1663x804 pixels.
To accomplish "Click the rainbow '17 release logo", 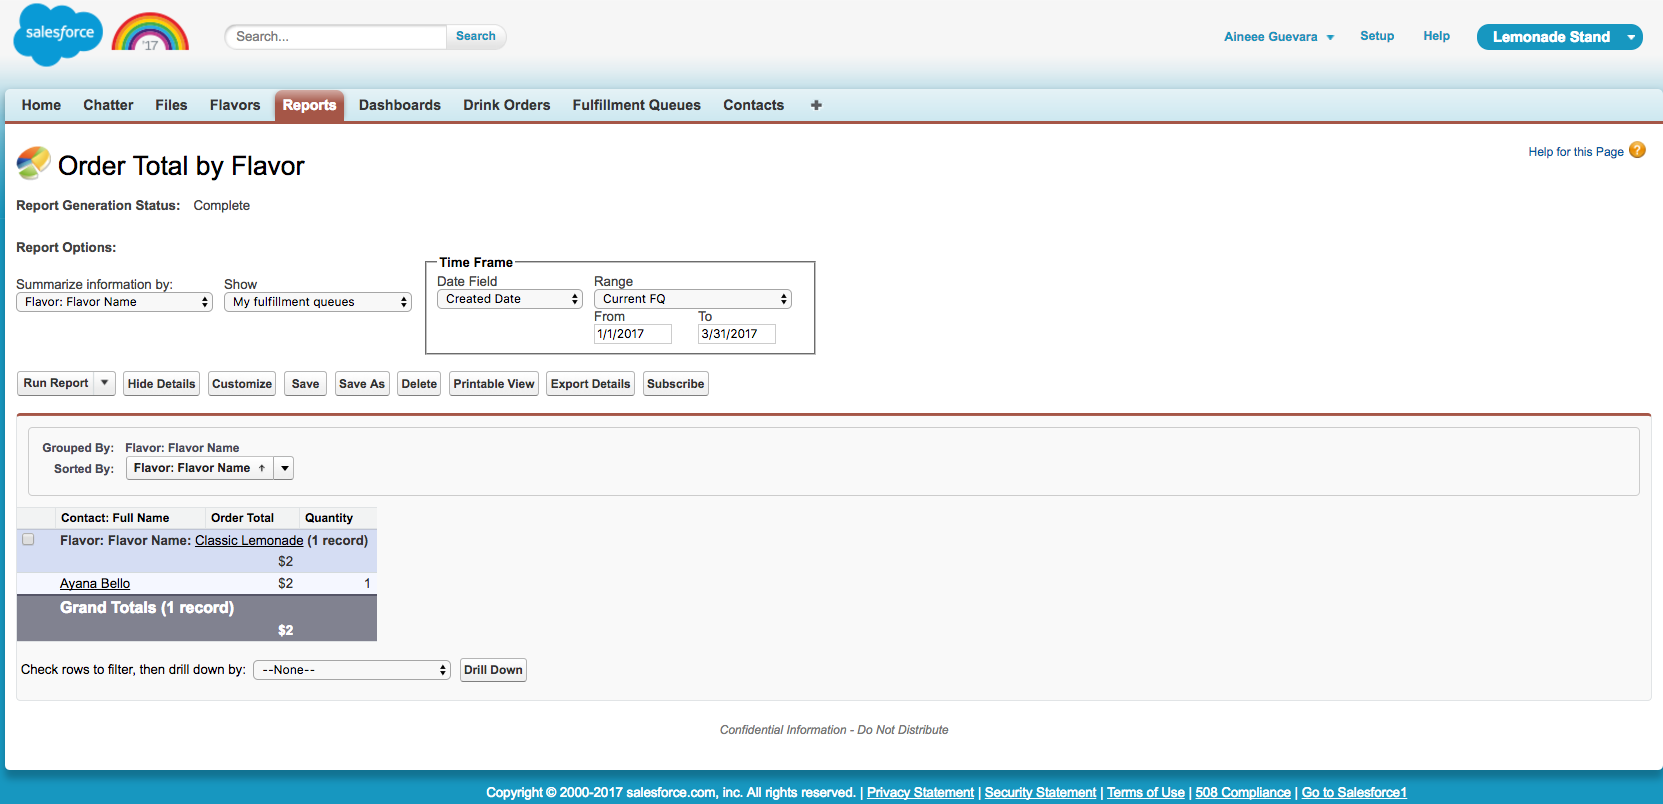I will coord(150,32).
